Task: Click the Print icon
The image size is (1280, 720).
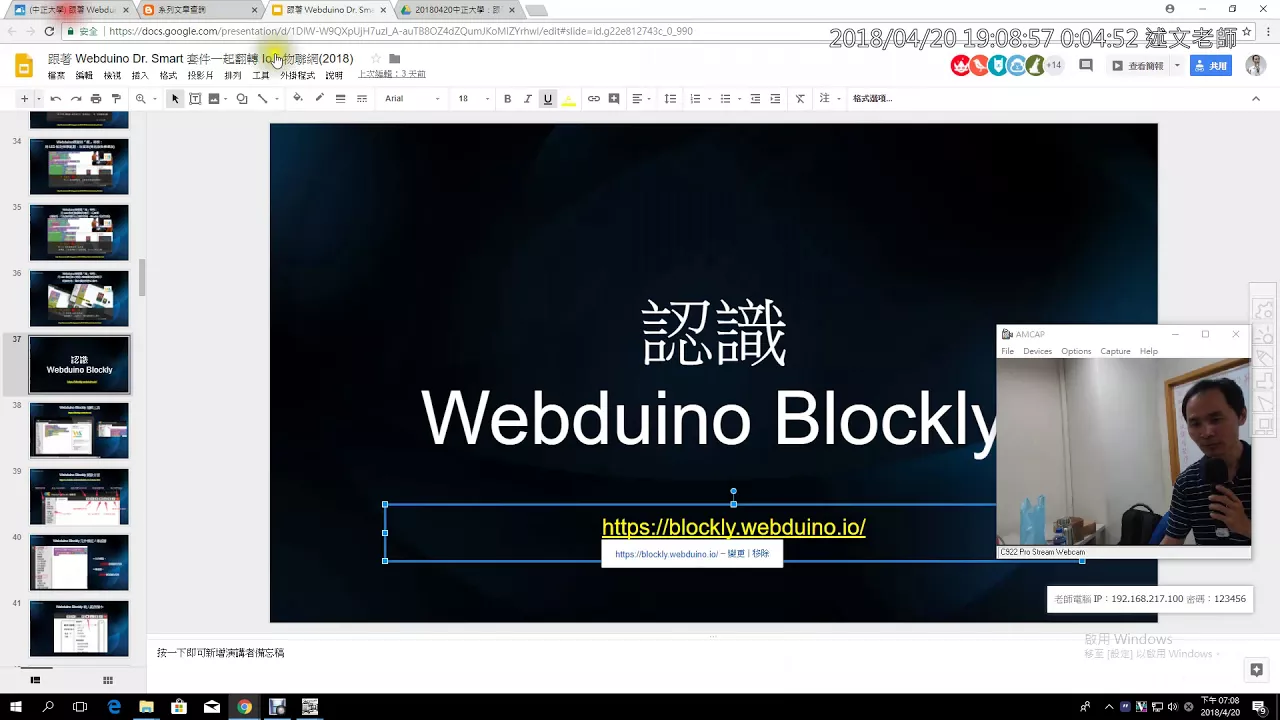Action: pos(96,99)
